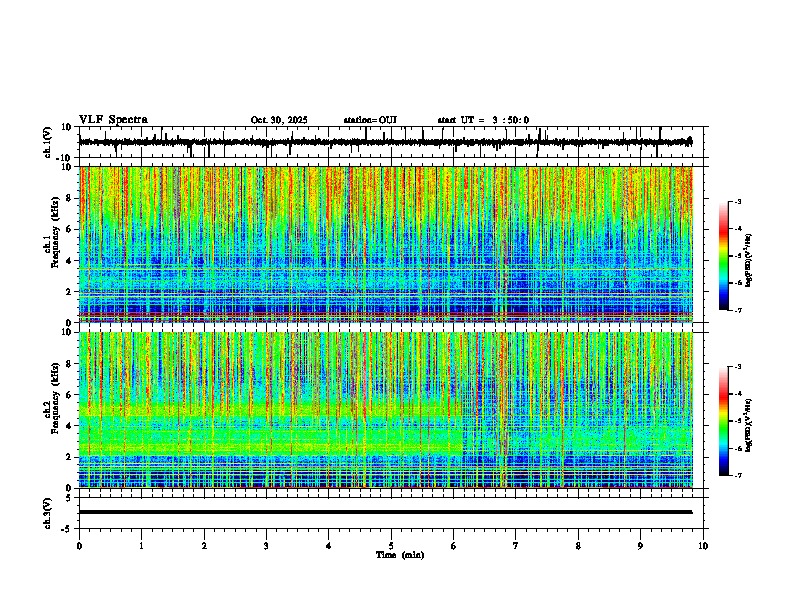The height and width of the screenshot is (612, 792).
Task: Click the "-7" label on ch.1 color bar
Action: point(737,310)
